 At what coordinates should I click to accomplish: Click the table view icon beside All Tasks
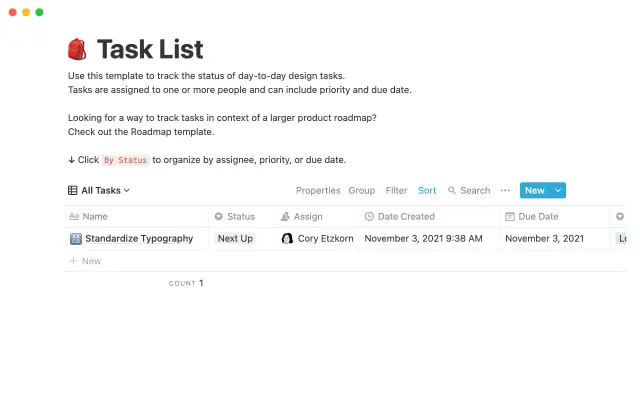(73, 191)
